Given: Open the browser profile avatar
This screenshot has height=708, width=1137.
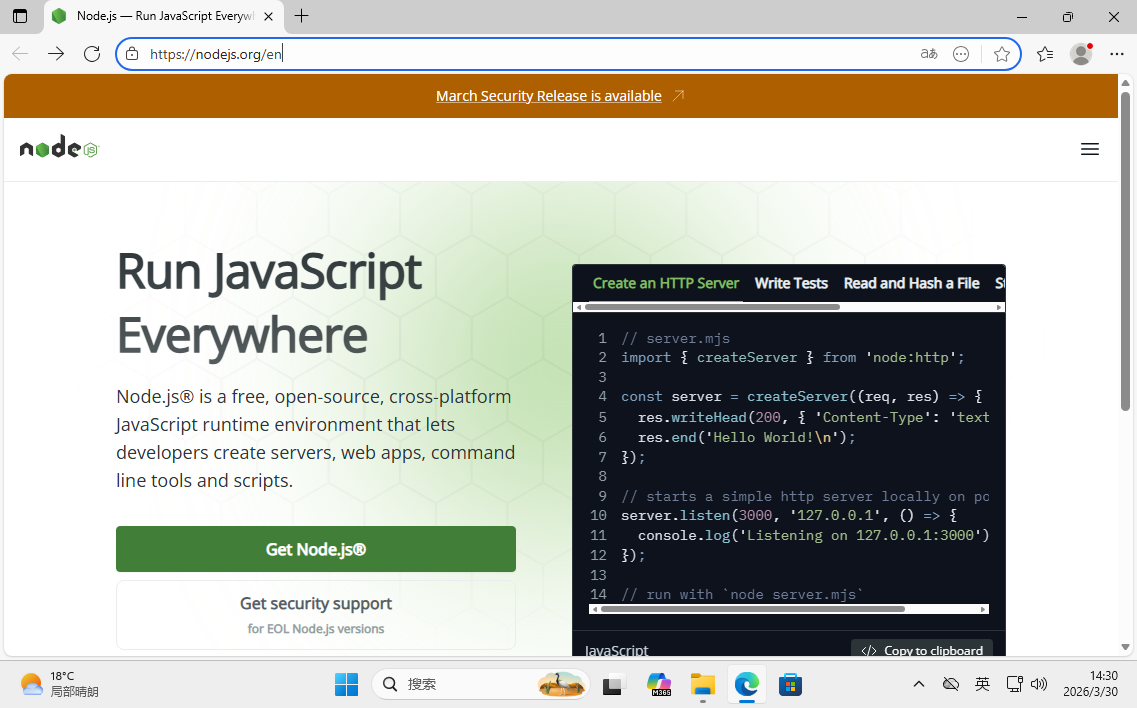Looking at the screenshot, I should click(x=1081, y=54).
